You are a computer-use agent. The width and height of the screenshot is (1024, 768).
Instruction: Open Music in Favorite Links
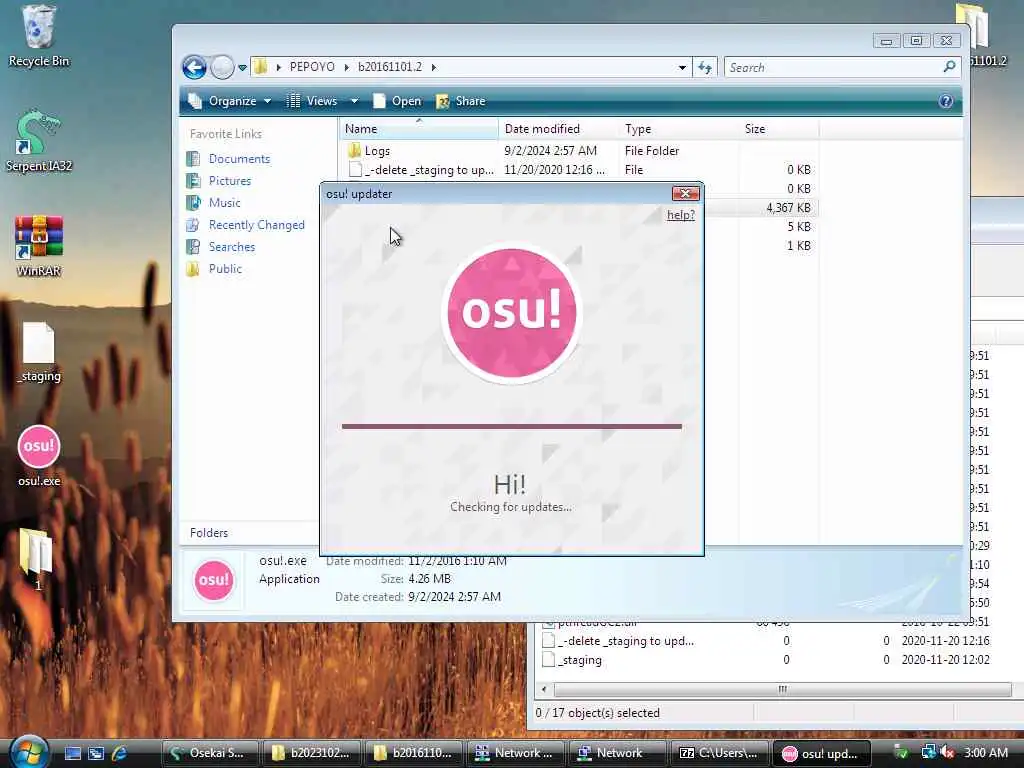pyautogui.click(x=224, y=203)
